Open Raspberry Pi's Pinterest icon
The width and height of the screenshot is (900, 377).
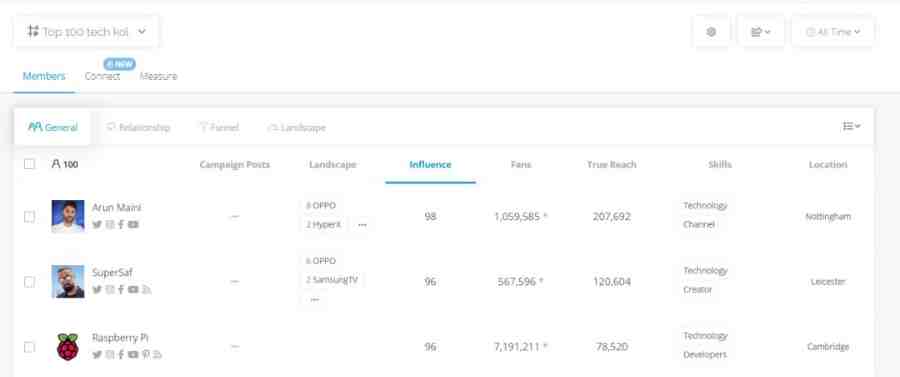click(x=146, y=355)
